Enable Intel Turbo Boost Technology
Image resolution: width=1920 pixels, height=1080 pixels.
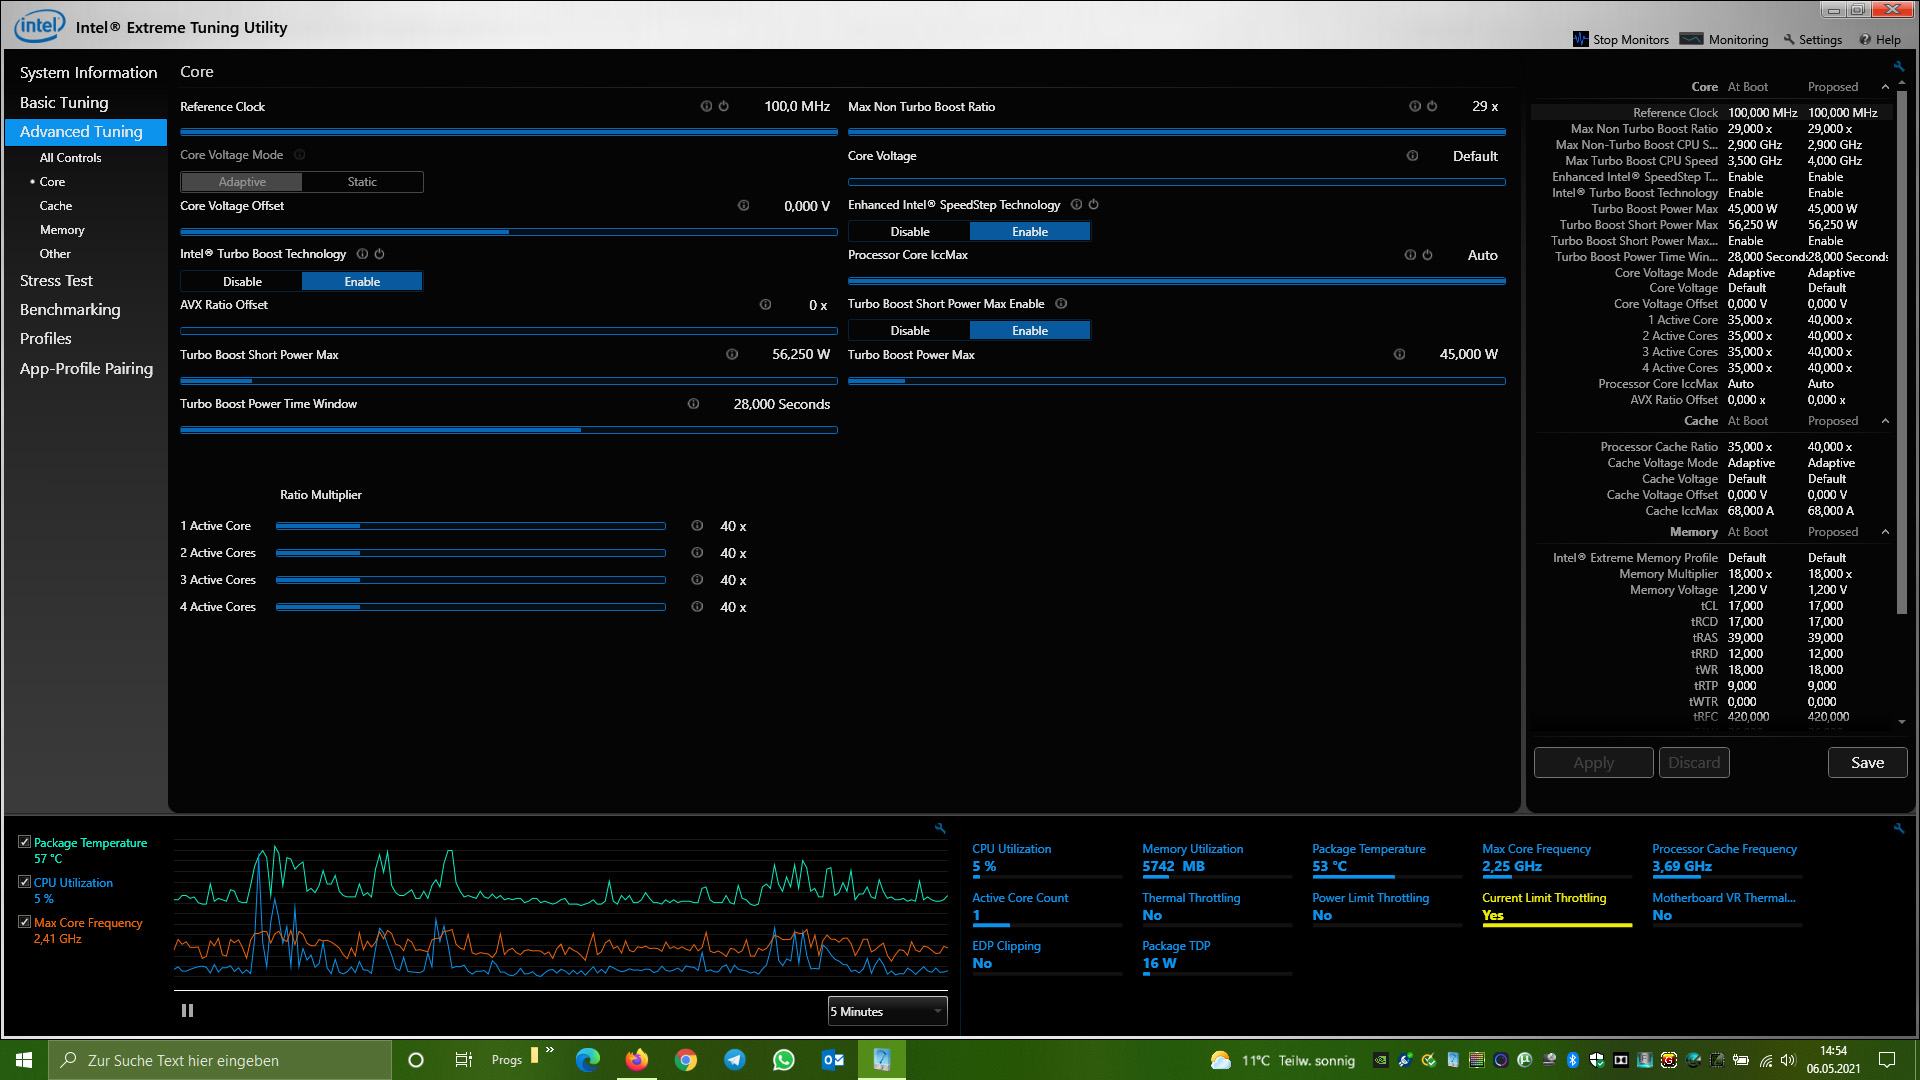pos(362,282)
